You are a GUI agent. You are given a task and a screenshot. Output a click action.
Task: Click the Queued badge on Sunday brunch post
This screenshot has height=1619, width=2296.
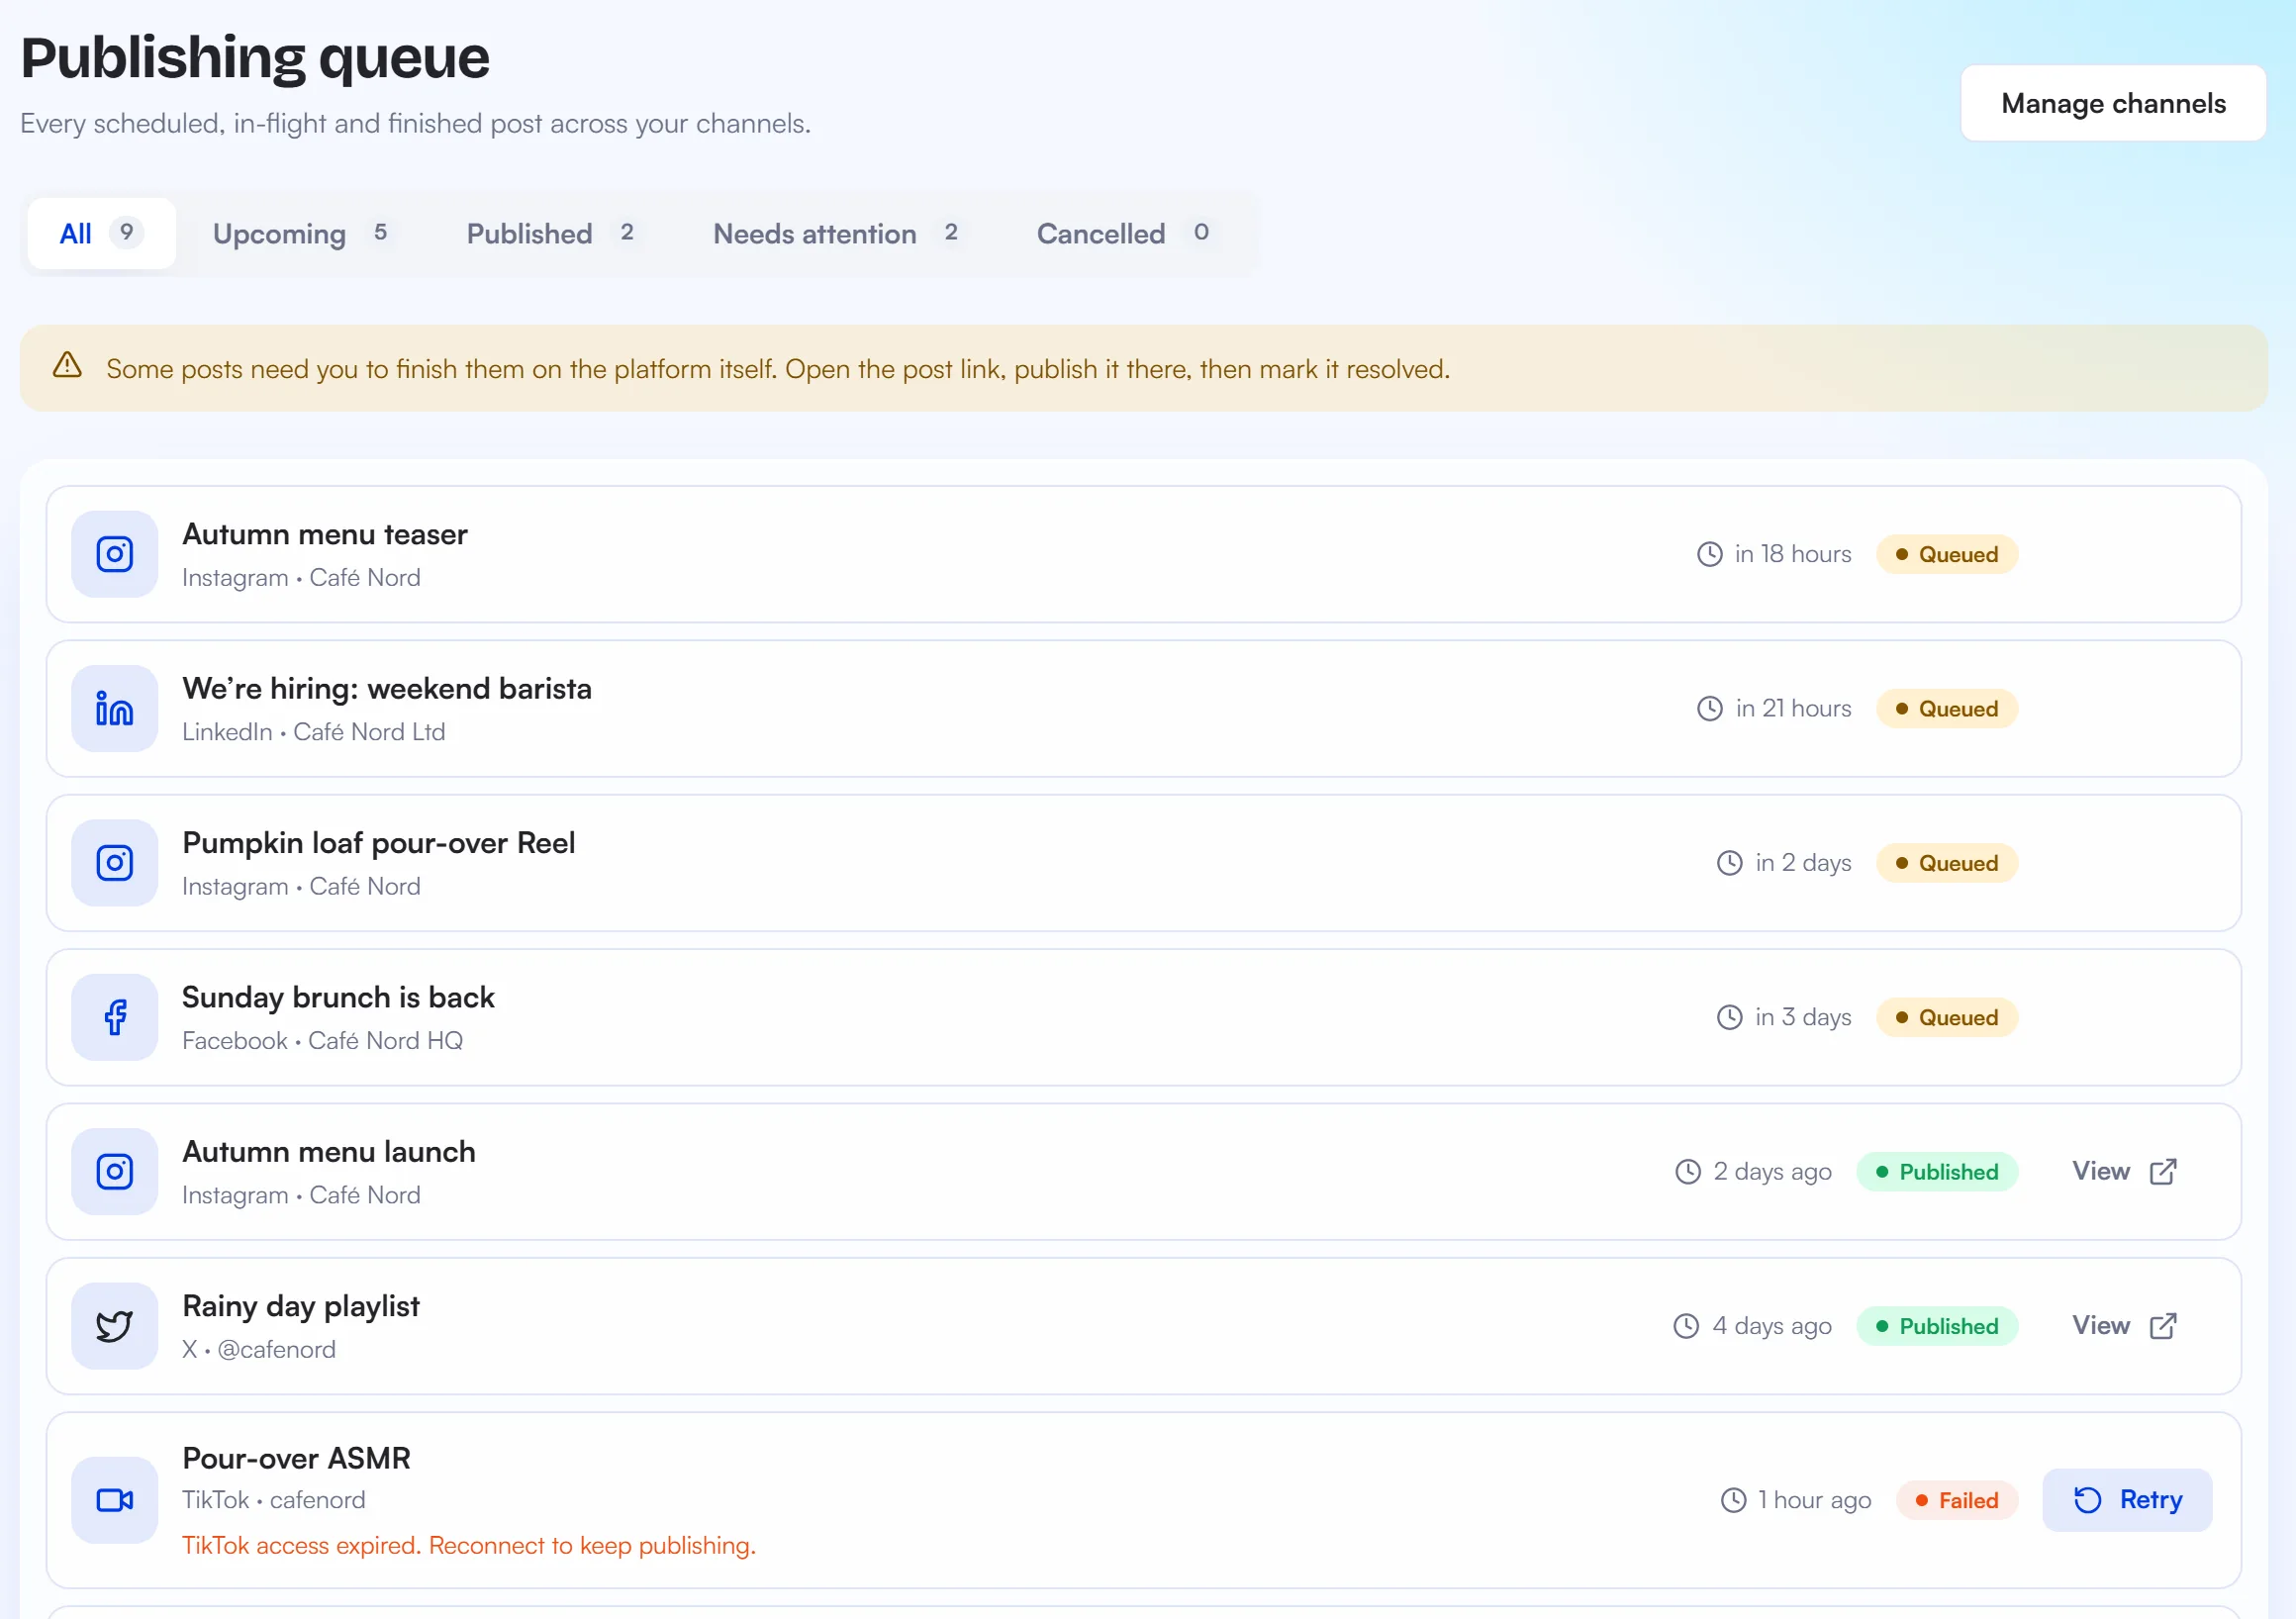[1947, 1017]
